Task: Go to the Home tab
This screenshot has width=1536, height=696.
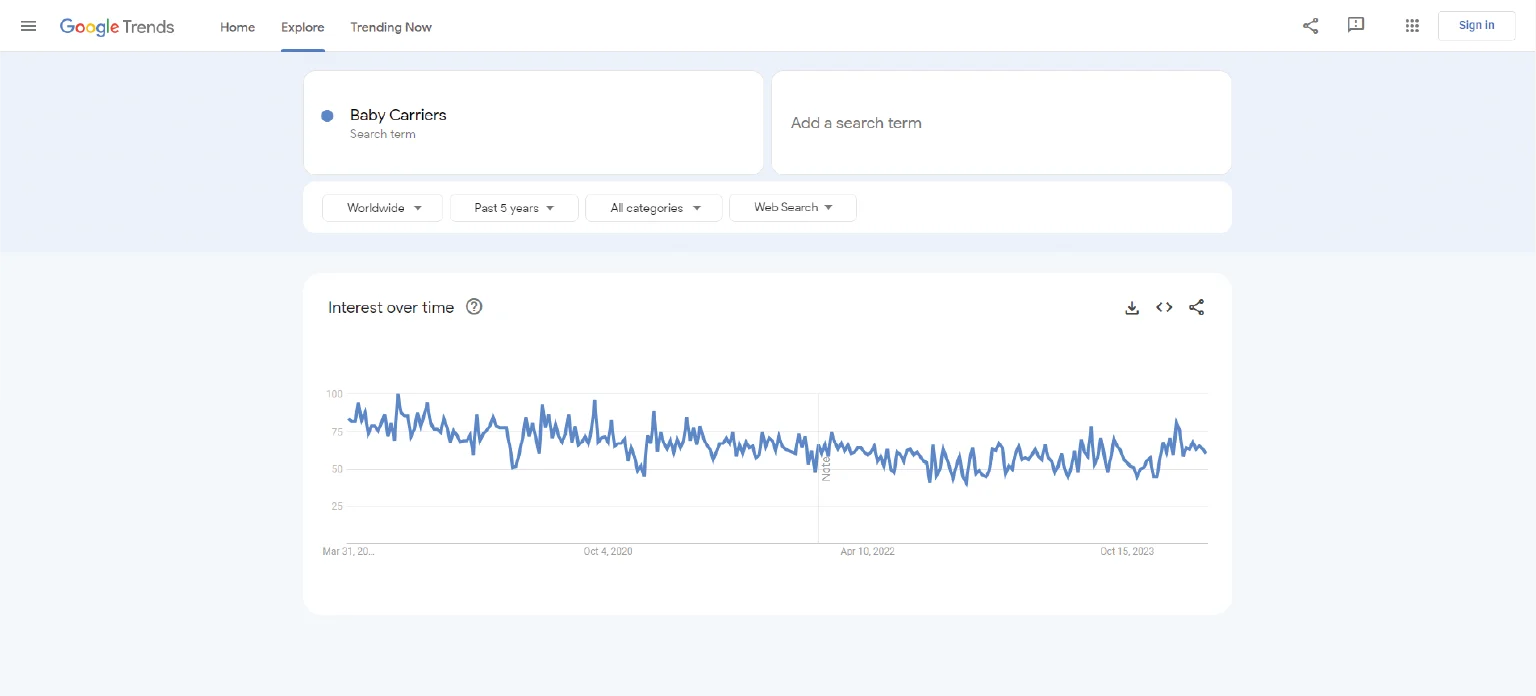Action: [237, 27]
